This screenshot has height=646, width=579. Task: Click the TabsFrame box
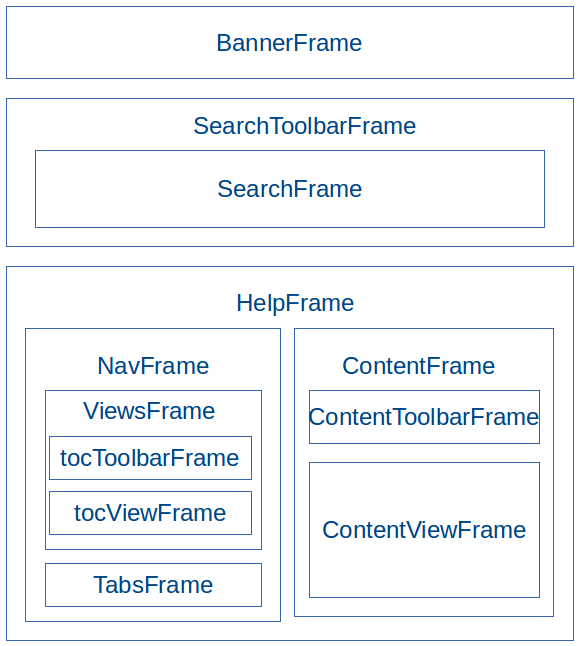153,585
